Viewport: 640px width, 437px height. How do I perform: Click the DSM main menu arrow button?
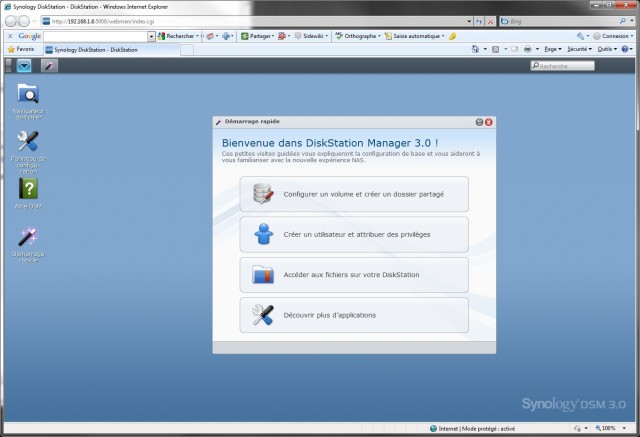click(24, 66)
